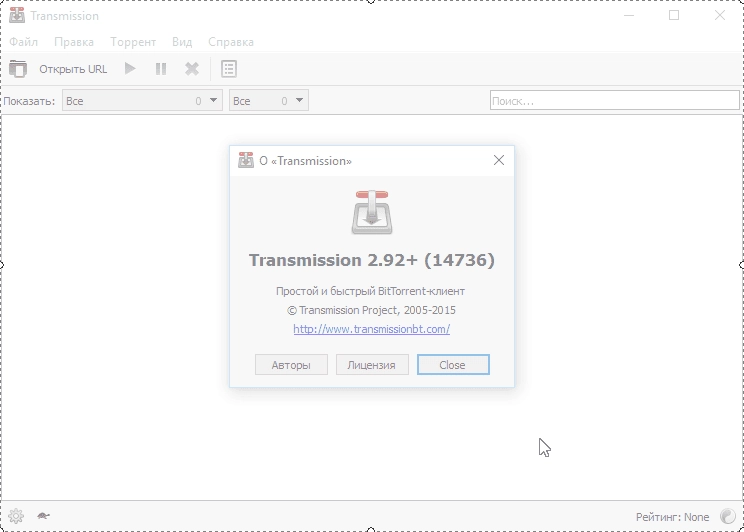Open the Справка menu

point(231,42)
